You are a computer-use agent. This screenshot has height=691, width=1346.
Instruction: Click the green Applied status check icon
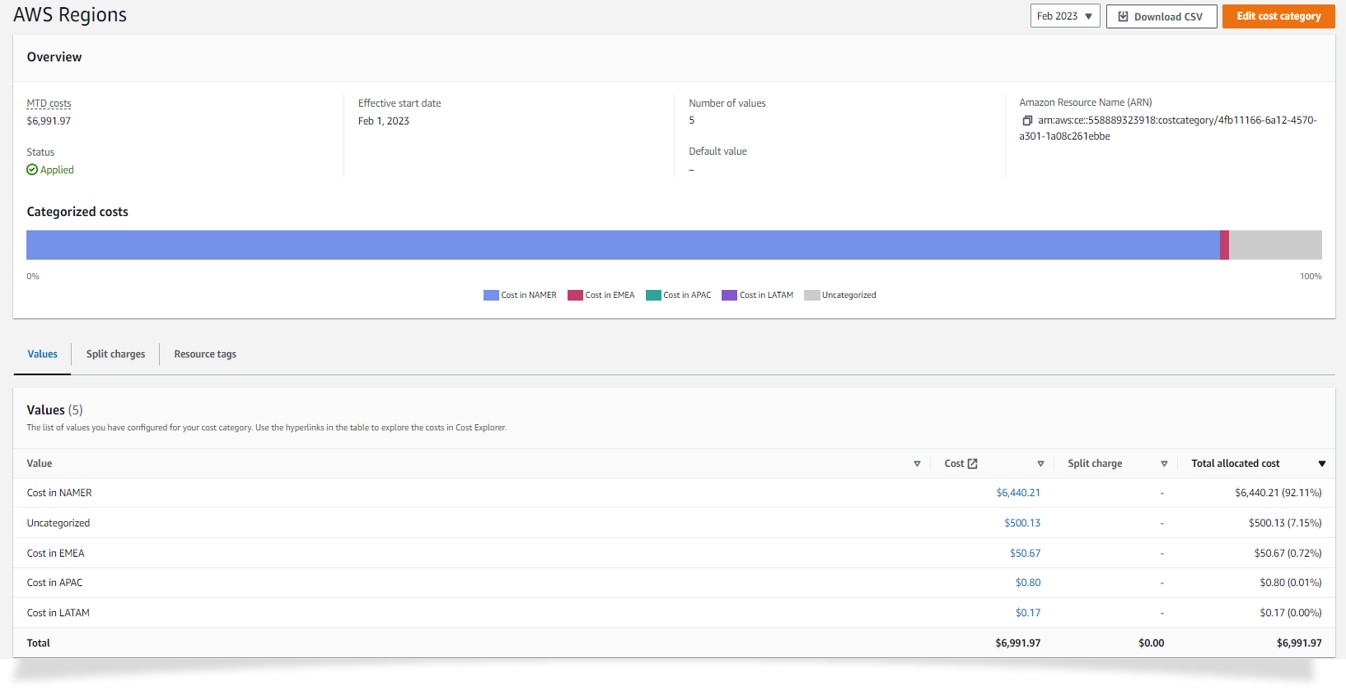tap(32, 170)
